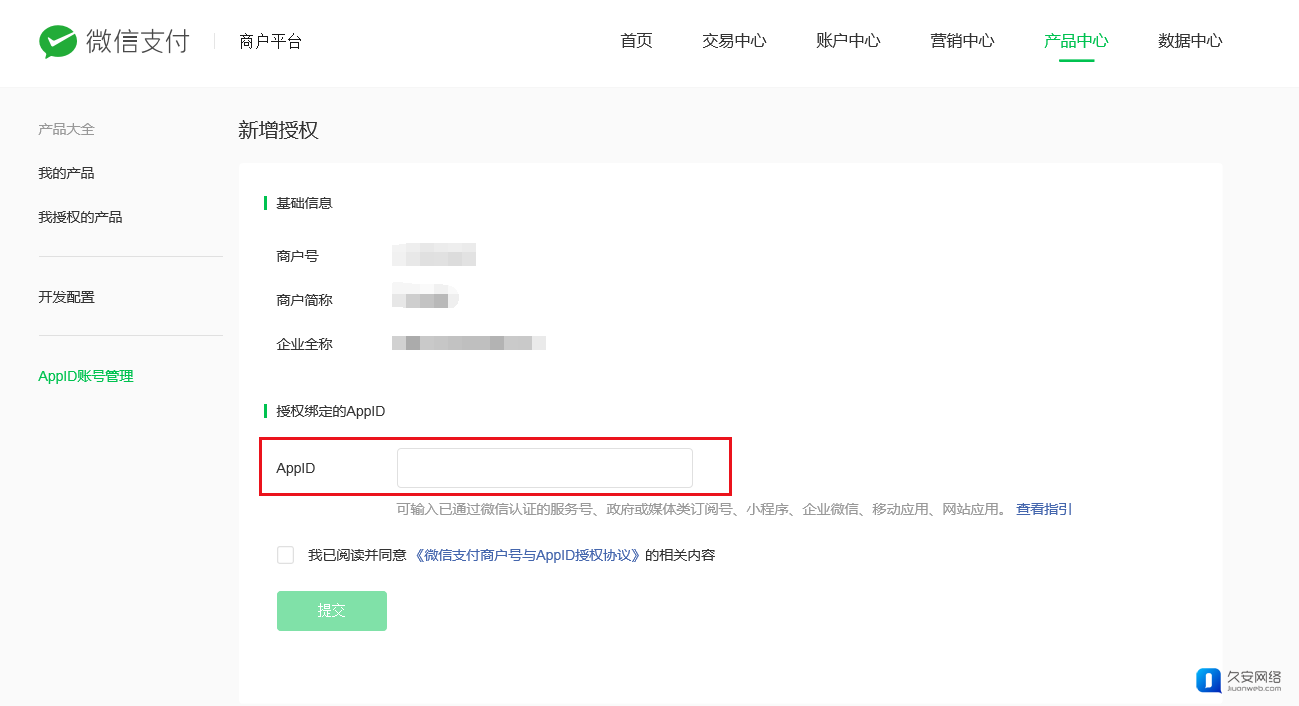Open 开发配置 from the left menu

[x=66, y=297]
